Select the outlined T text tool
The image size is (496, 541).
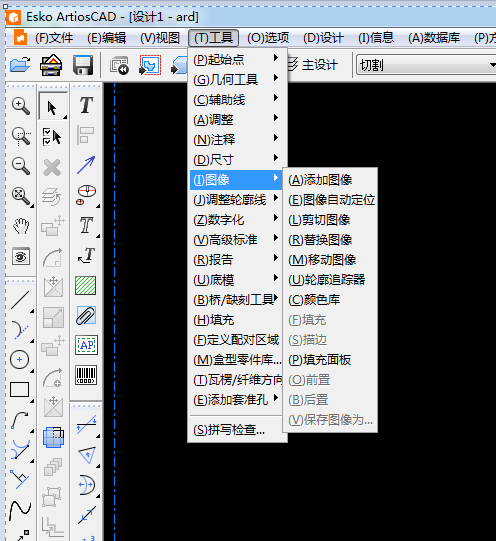tap(86, 225)
